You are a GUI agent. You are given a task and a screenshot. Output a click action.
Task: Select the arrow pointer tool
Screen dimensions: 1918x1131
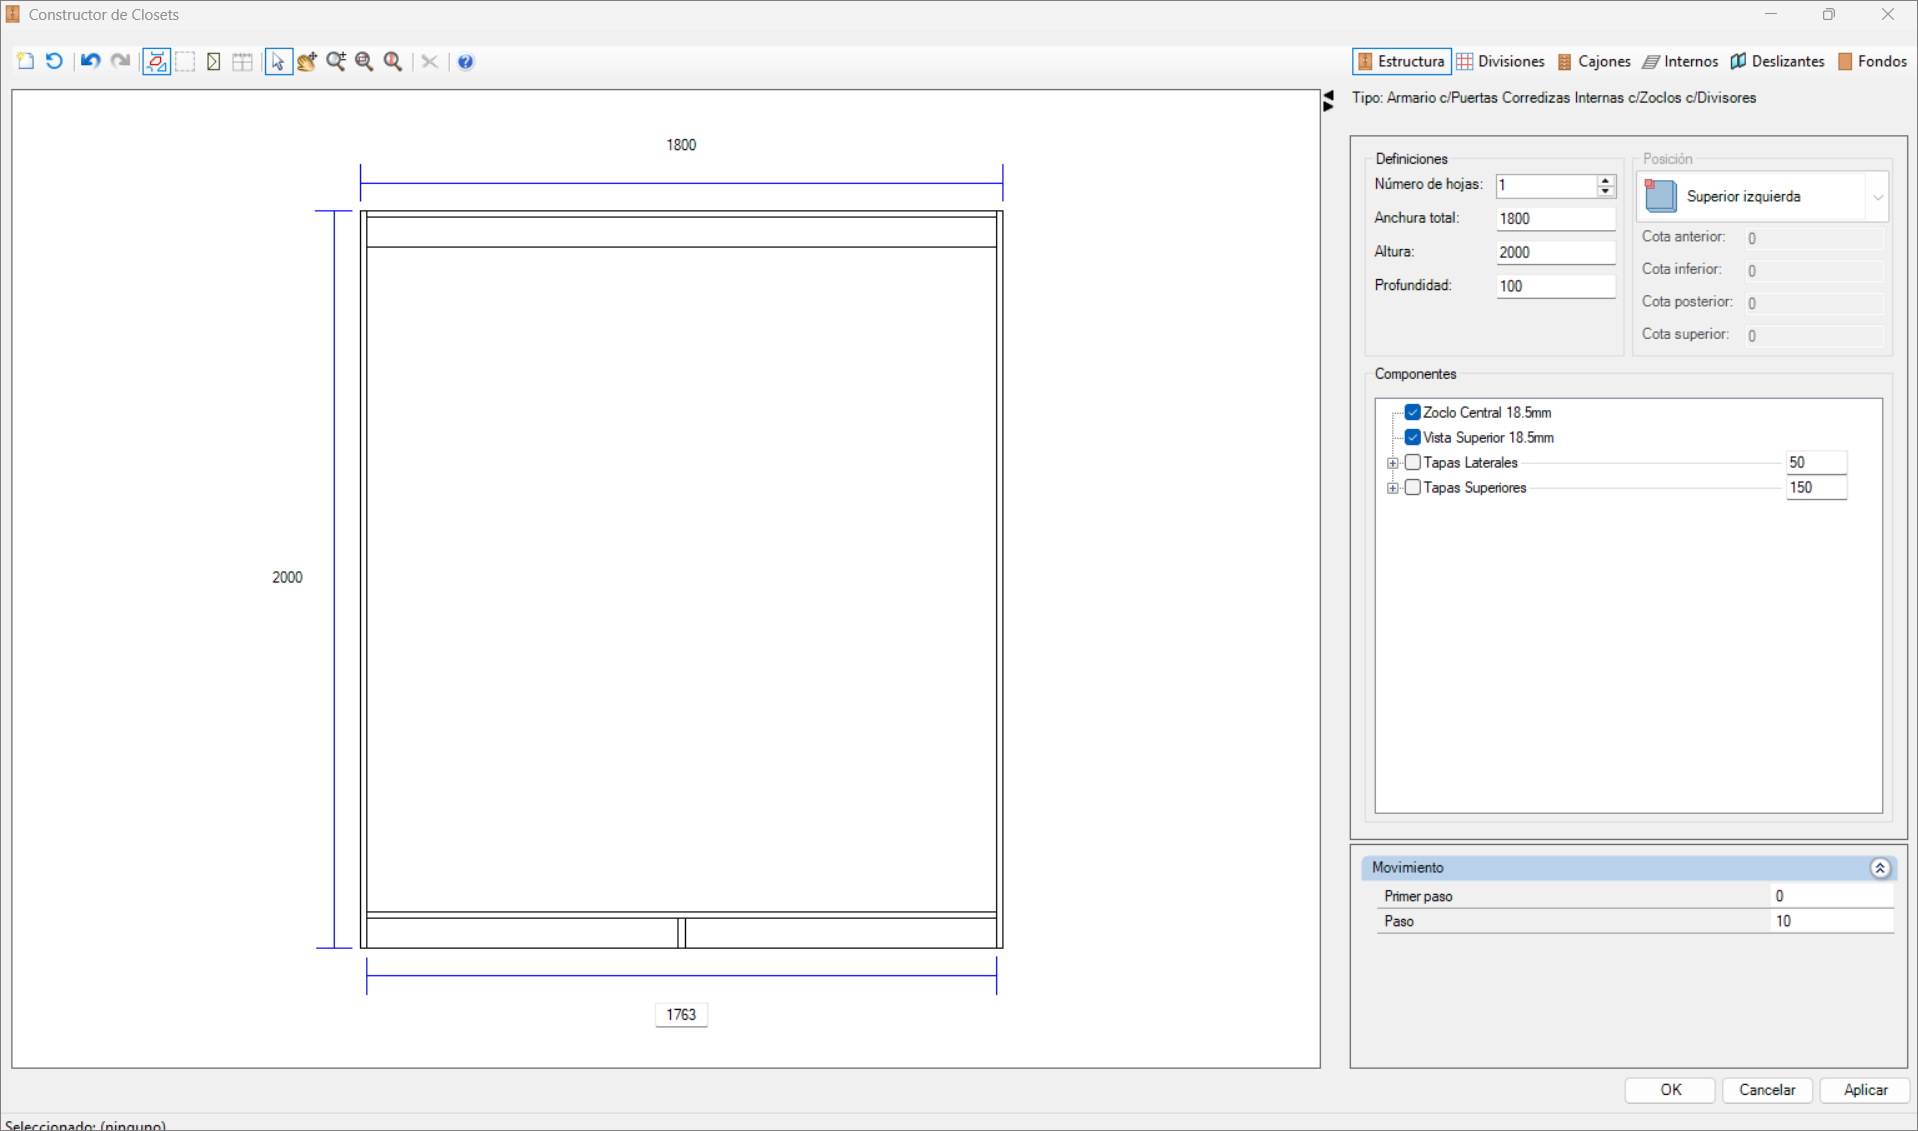(278, 61)
